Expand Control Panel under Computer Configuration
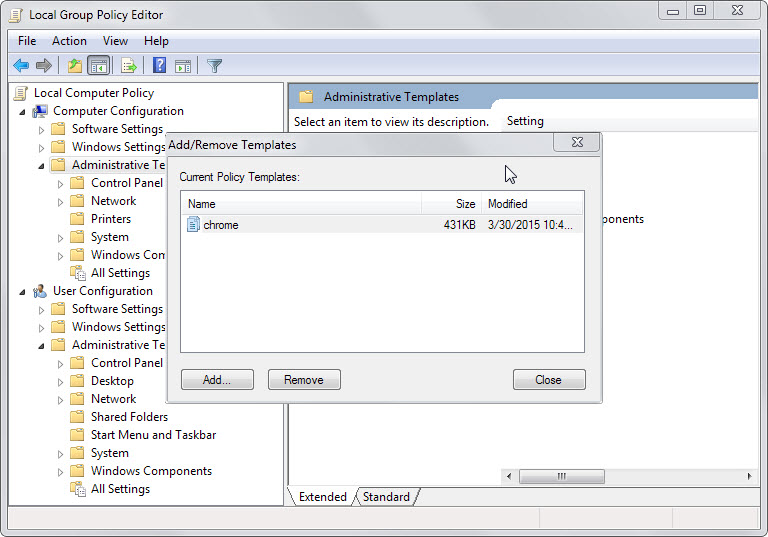The height and width of the screenshot is (537, 768). [61, 184]
